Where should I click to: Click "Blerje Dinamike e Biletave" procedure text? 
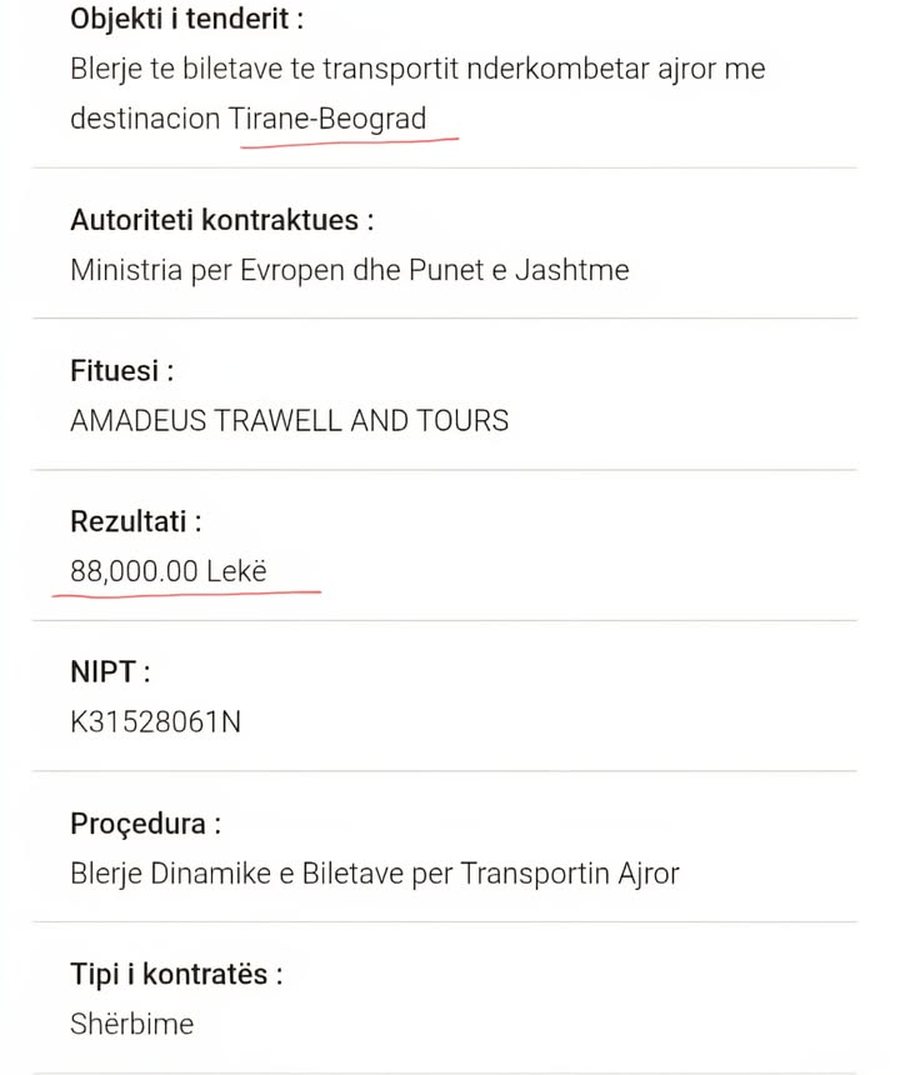pos(237,874)
